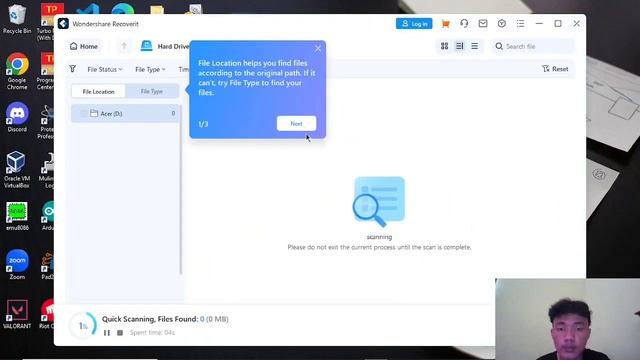Open VALORANT desktop shortcut
640x360 pixels.
(x=17, y=314)
